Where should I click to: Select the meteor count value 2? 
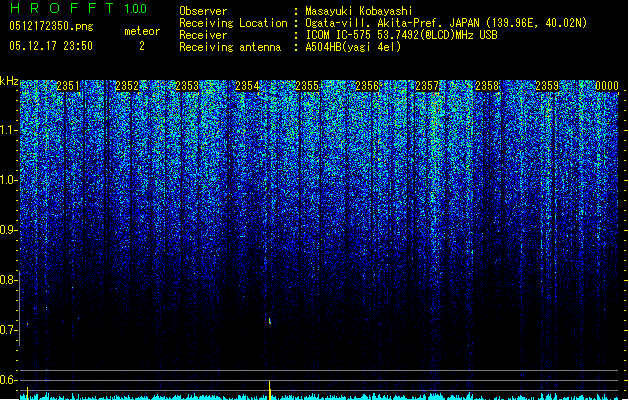tap(142, 46)
